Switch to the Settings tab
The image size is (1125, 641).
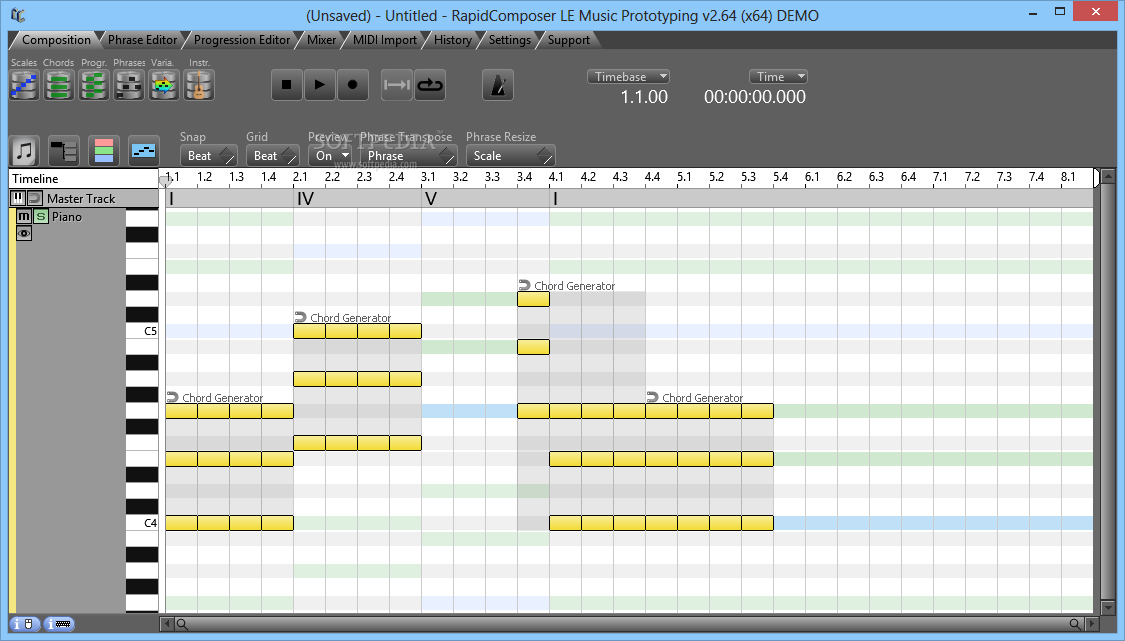[509, 40]
